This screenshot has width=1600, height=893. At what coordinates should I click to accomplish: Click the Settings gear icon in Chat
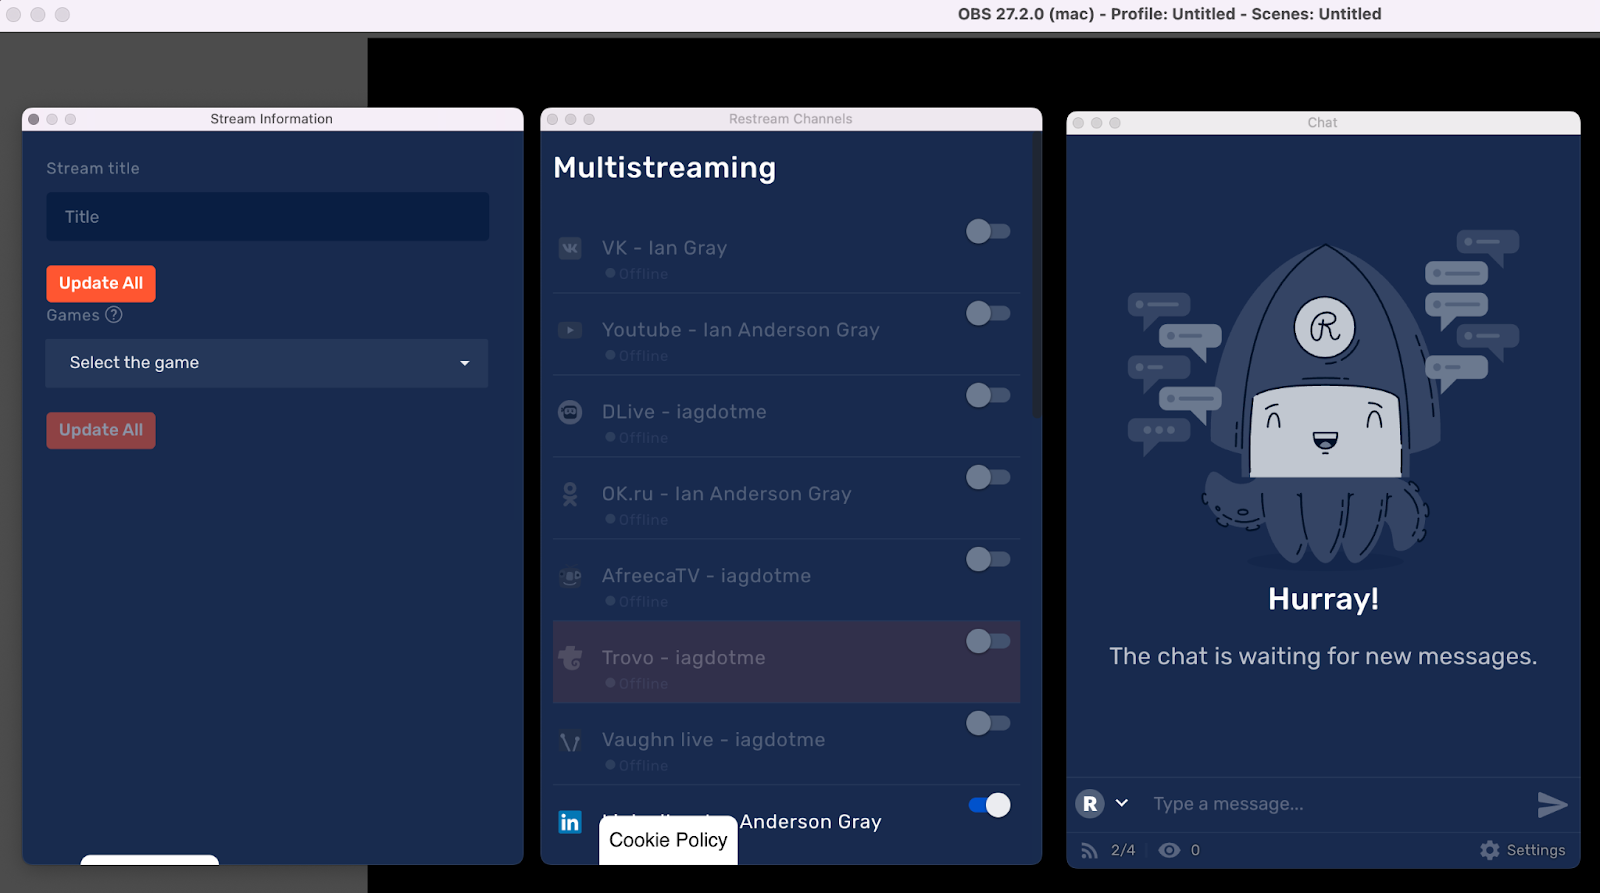coord(1490,850)
